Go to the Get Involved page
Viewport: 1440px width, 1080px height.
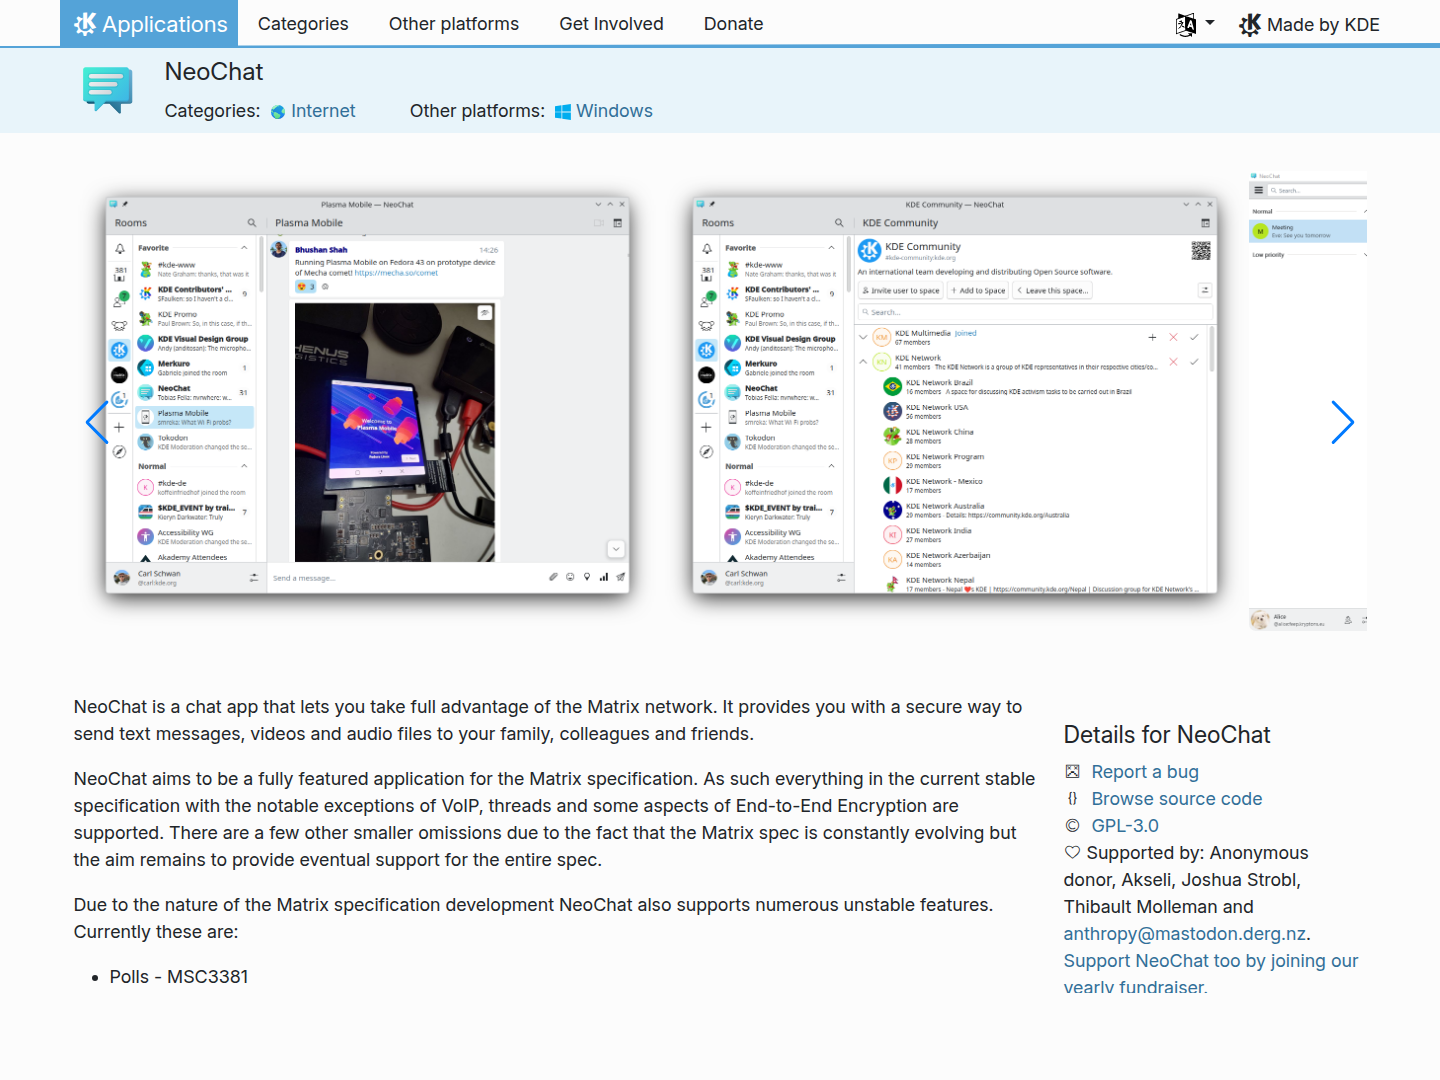pyautogui.click(x=611, y=24)
